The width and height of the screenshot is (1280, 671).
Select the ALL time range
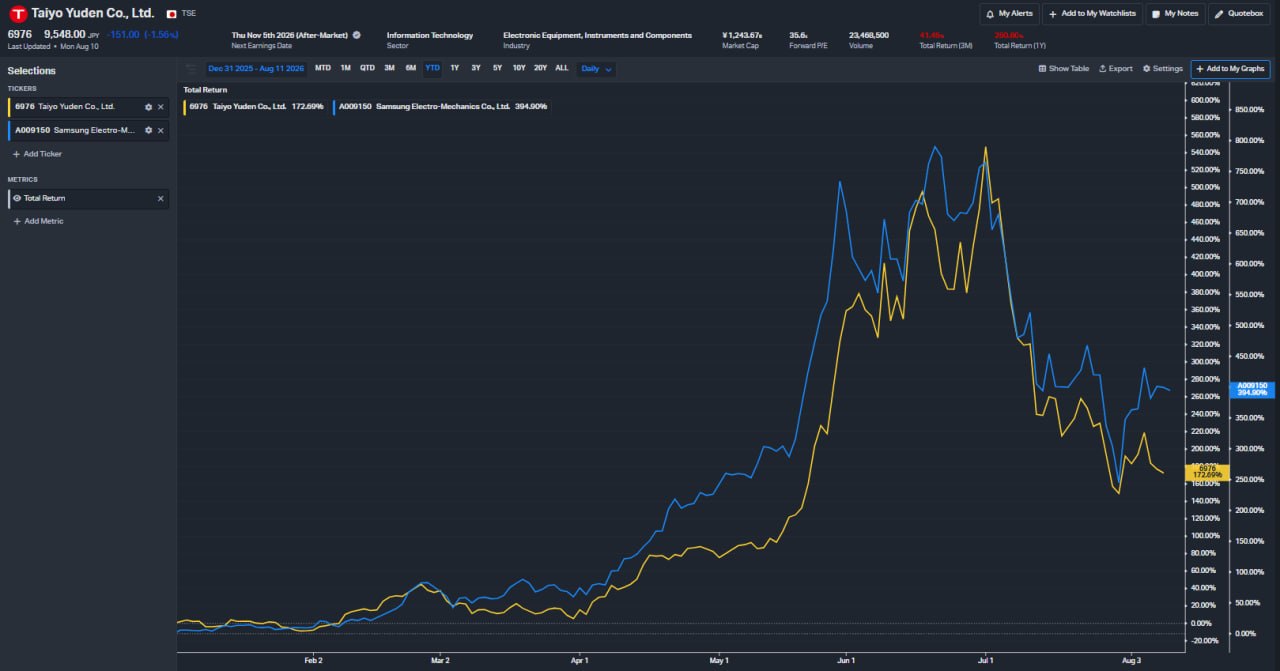[x=562, y=68]
